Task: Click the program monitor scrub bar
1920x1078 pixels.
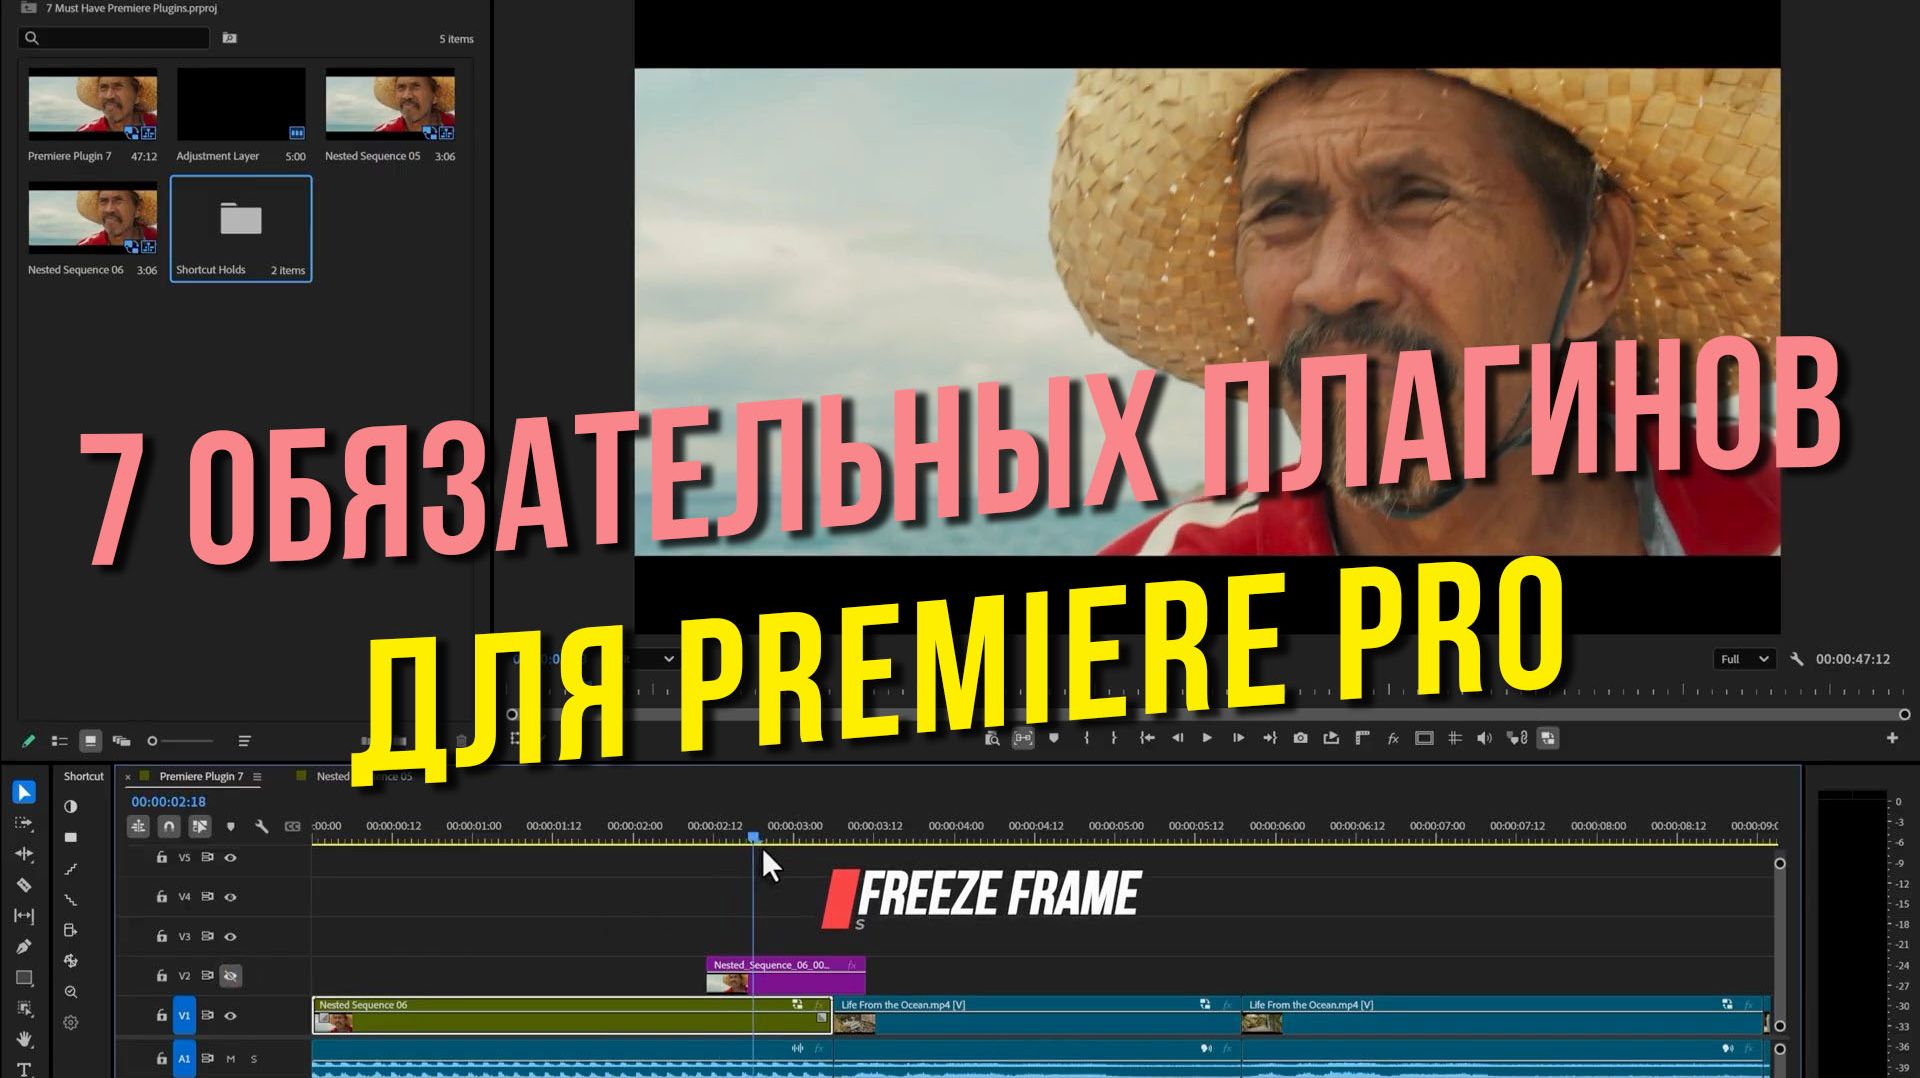Action: point(1208,715)
